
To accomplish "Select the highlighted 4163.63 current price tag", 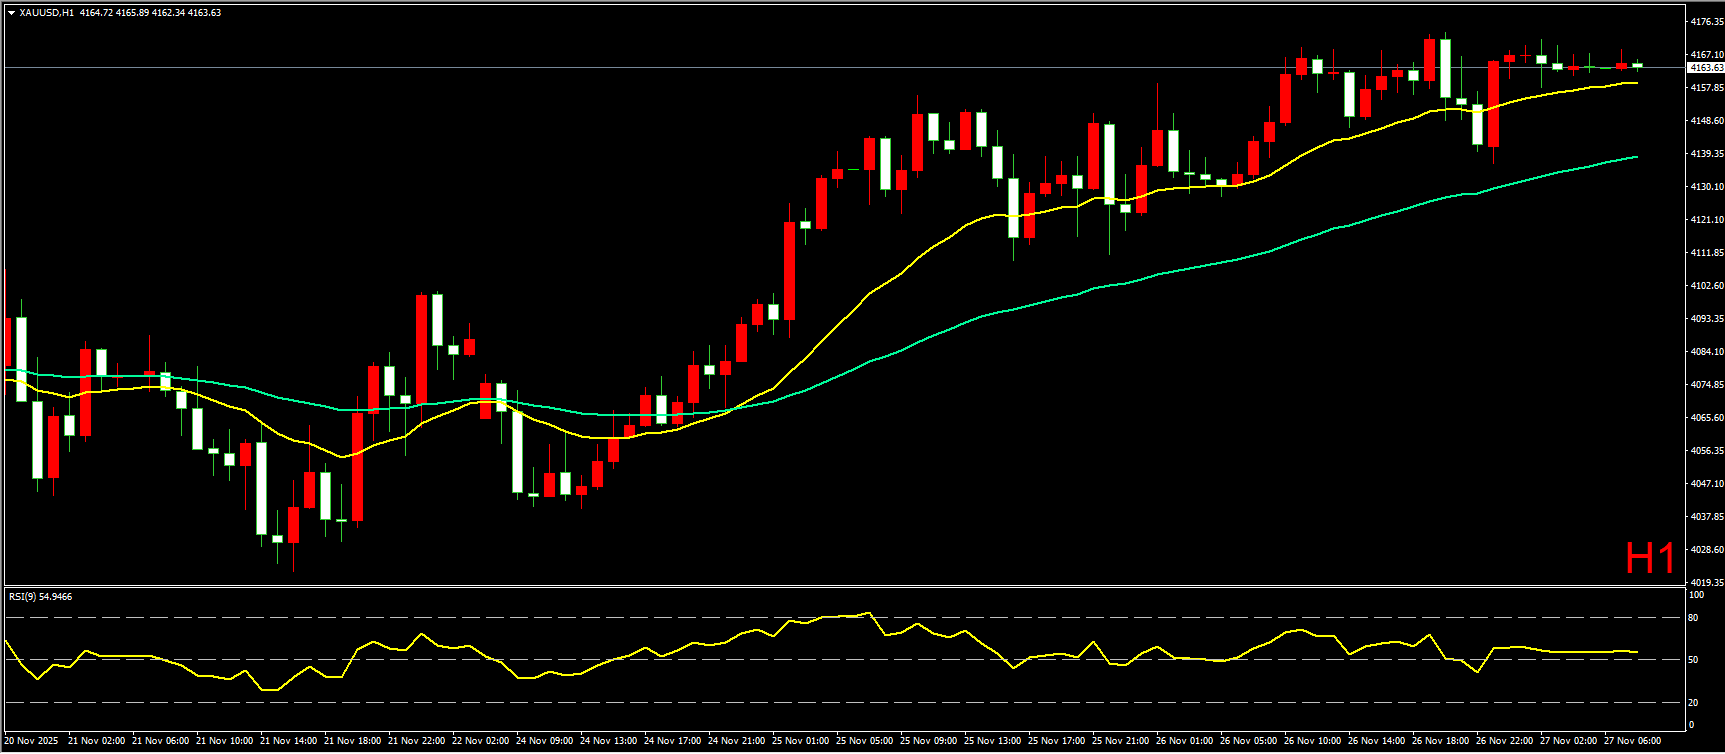I will pos(1705,68).
